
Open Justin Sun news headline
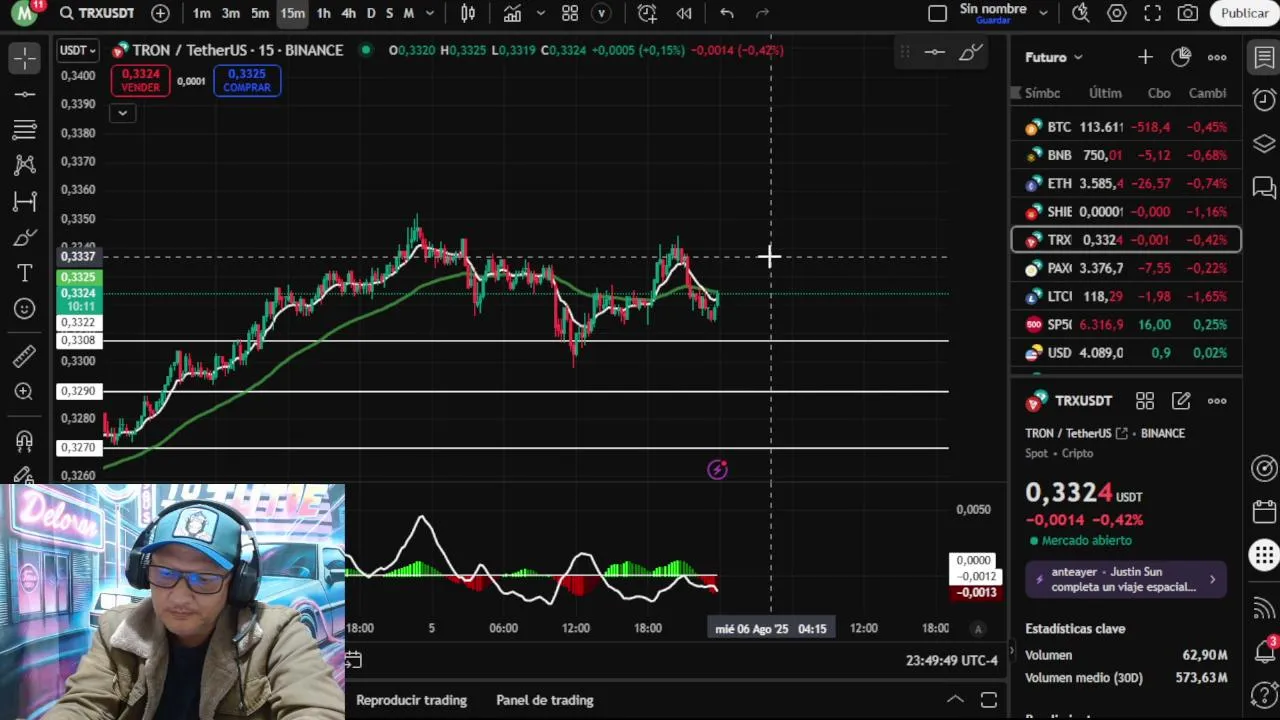1126,579
